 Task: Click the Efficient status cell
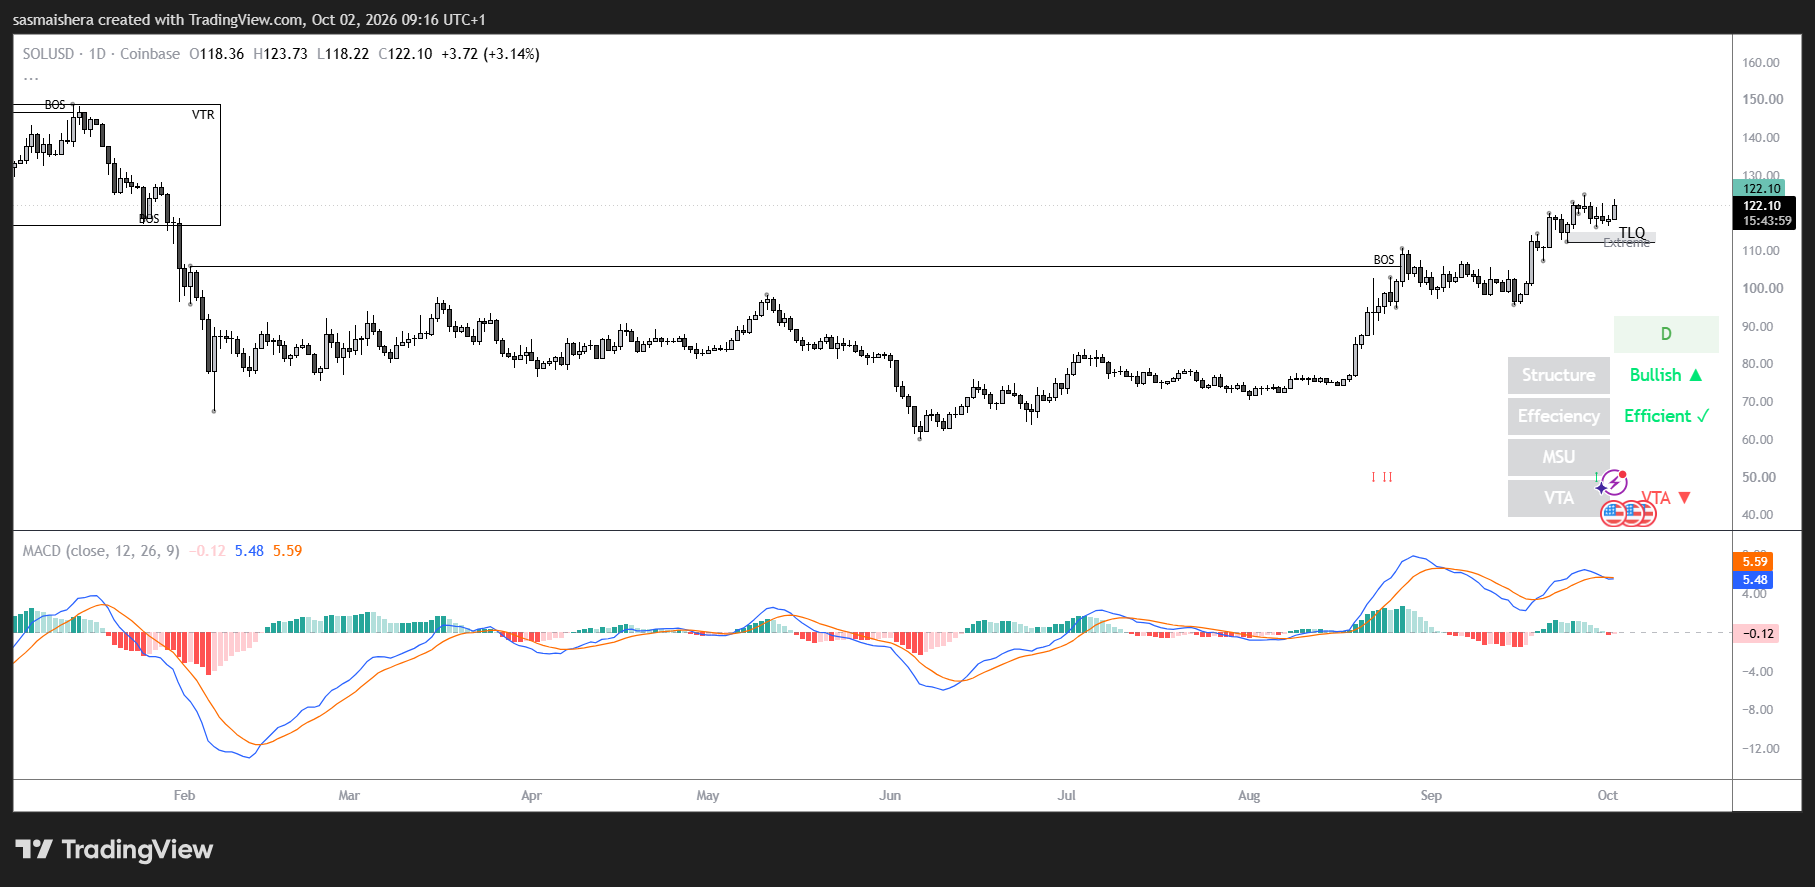1666,416
